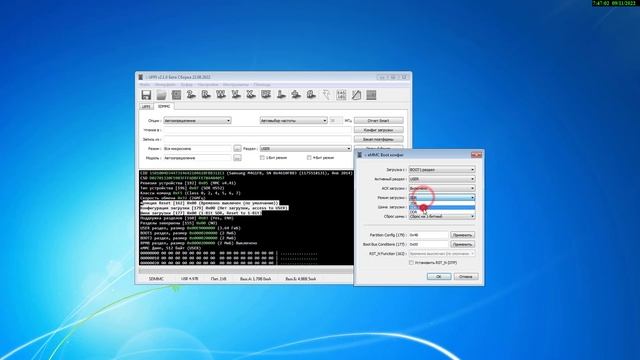Click Применить next to Partition Config

[462, 235]
